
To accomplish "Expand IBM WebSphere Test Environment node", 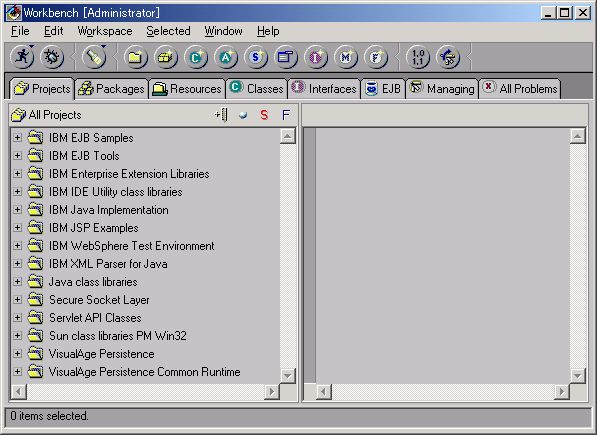I will (18, 245).
